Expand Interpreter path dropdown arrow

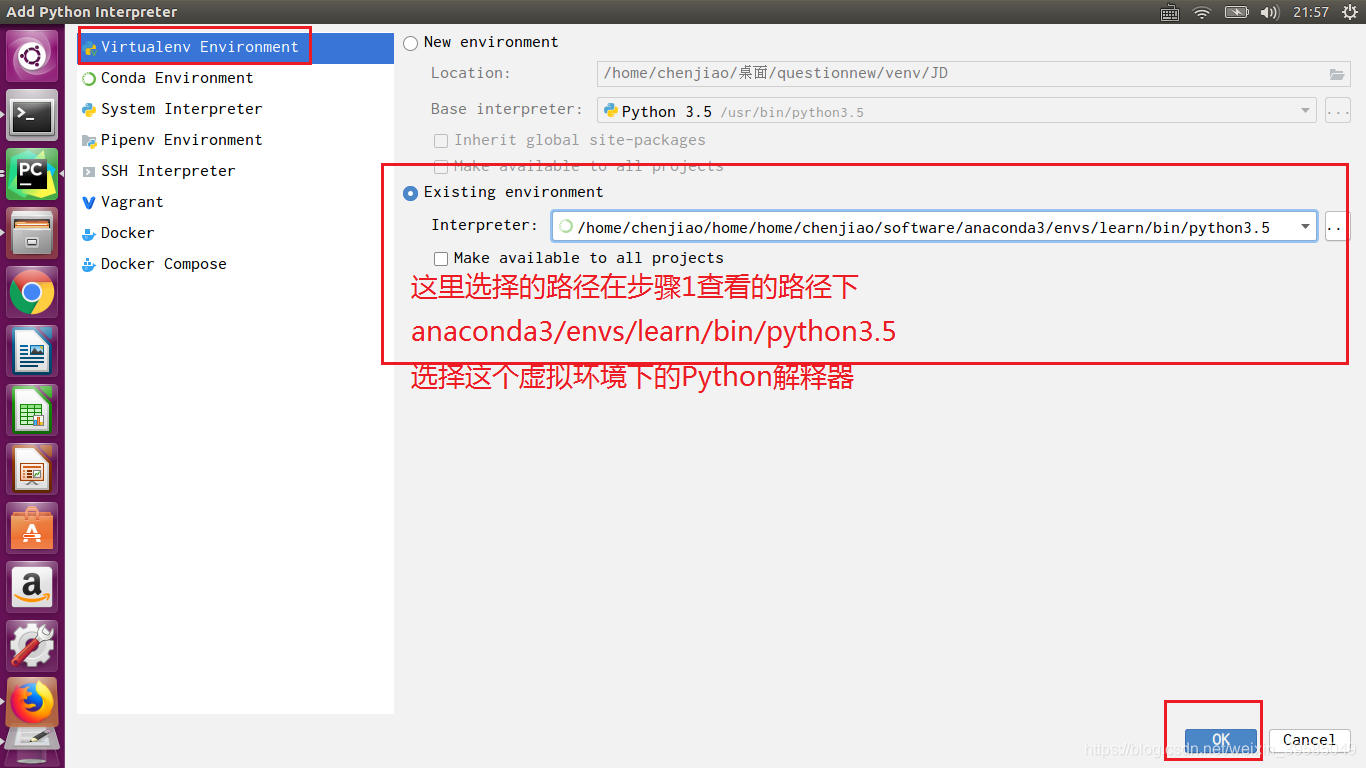click(1305, 227)
